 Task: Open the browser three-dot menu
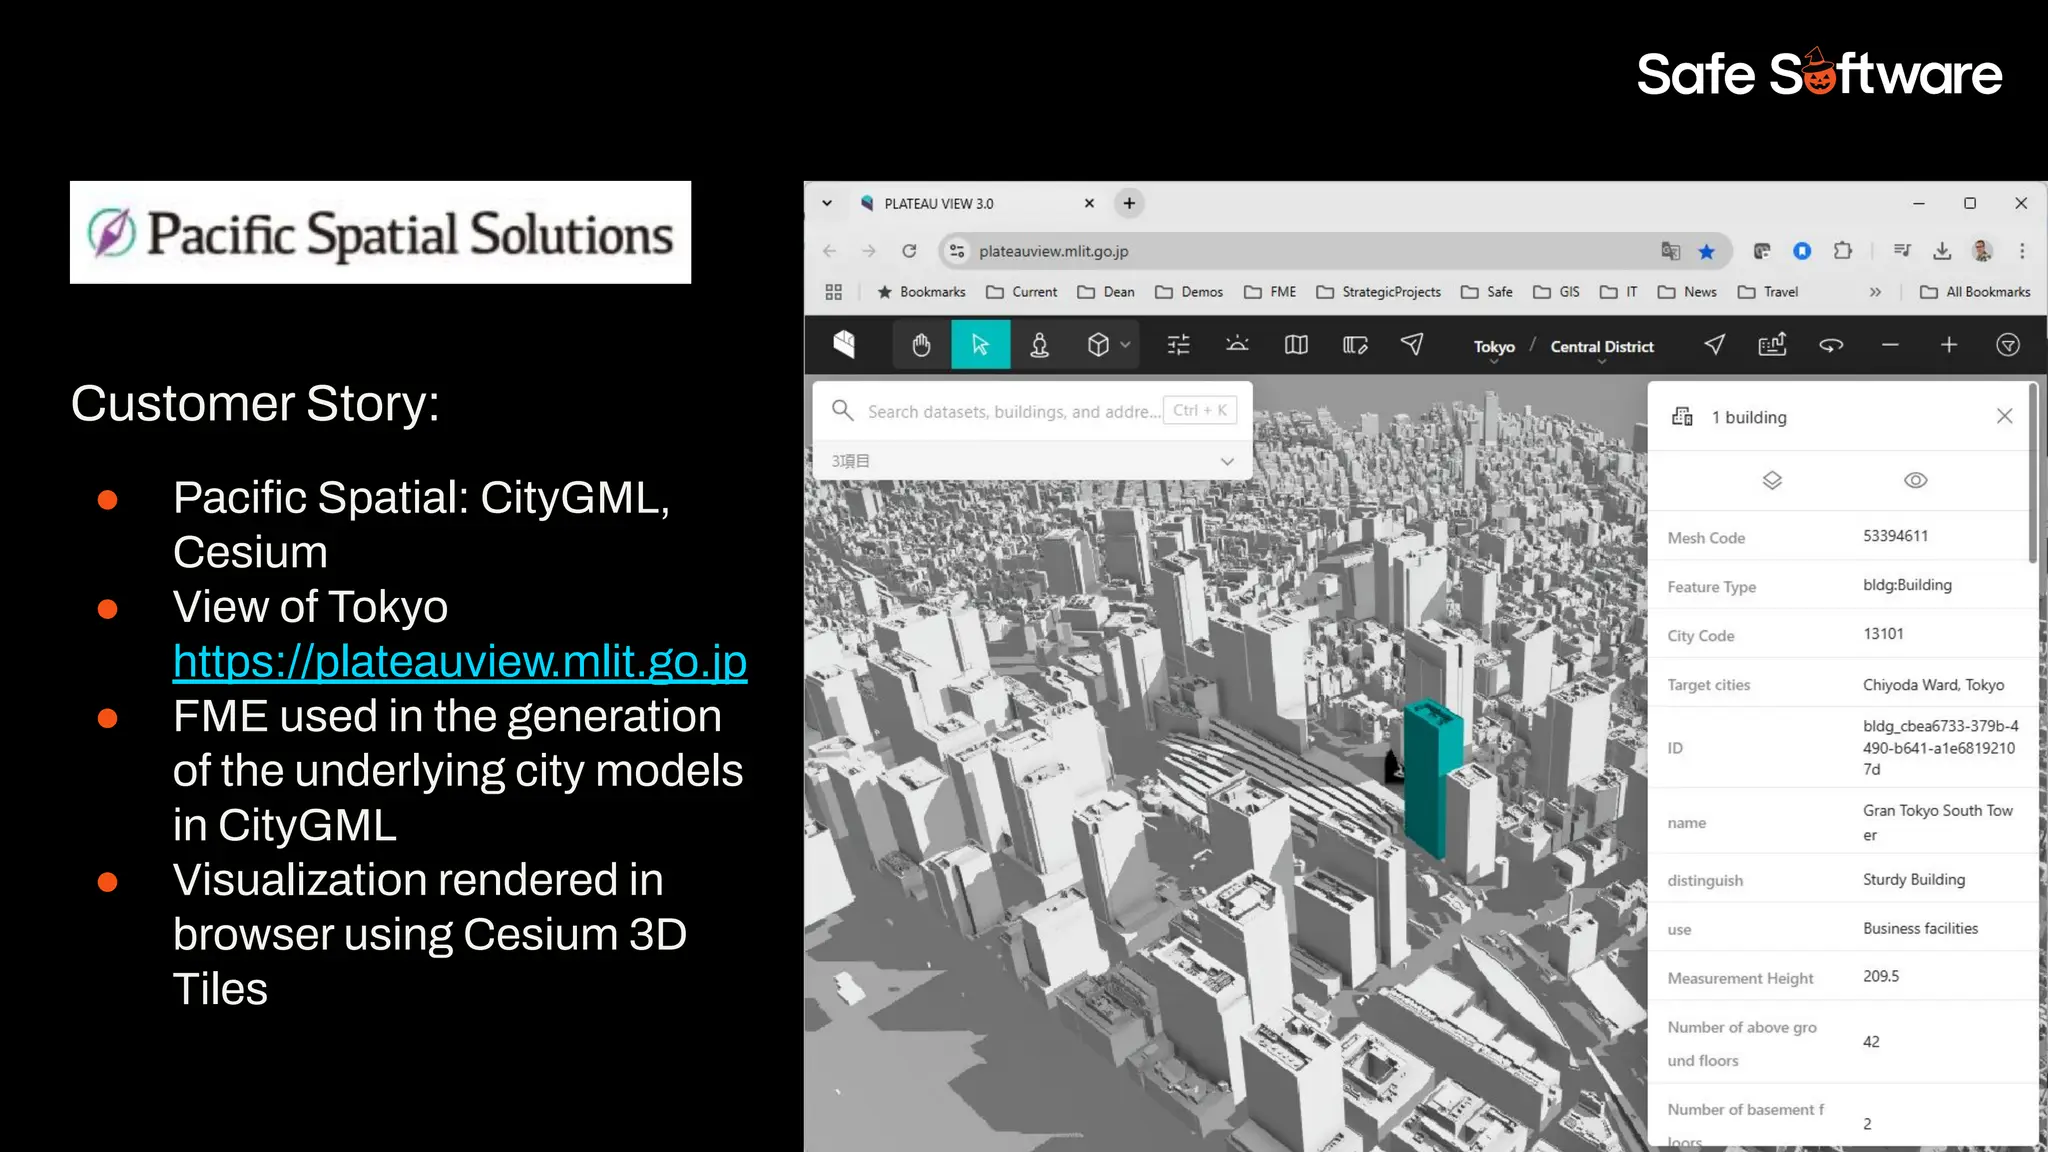2022,251
